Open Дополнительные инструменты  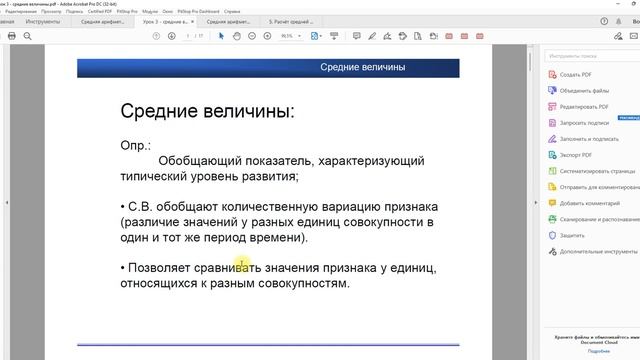pyautogui.click(x=592, y=251)
